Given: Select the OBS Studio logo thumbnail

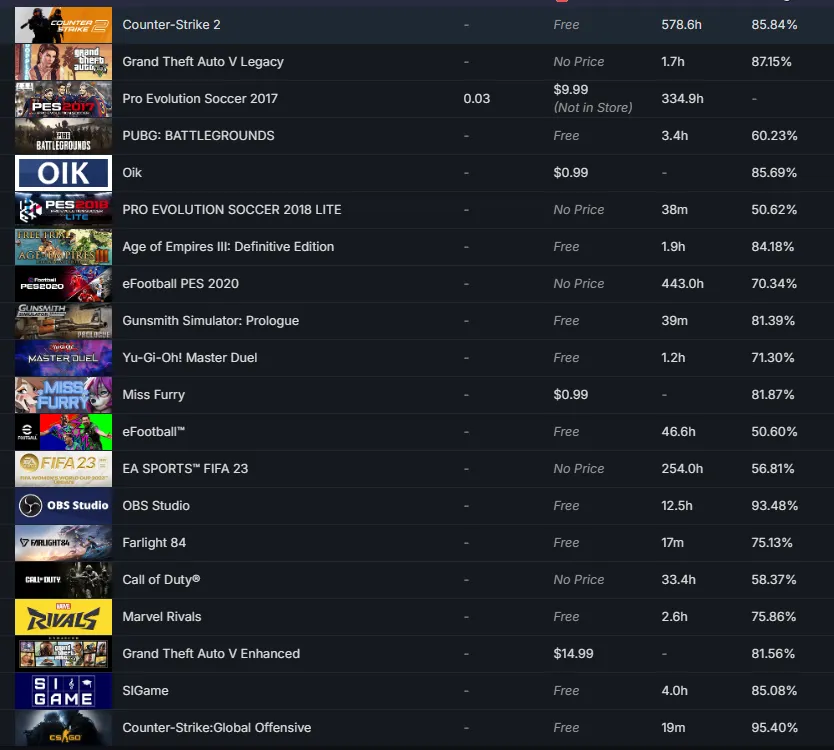Looking at the screenshot, I should 63,506.
